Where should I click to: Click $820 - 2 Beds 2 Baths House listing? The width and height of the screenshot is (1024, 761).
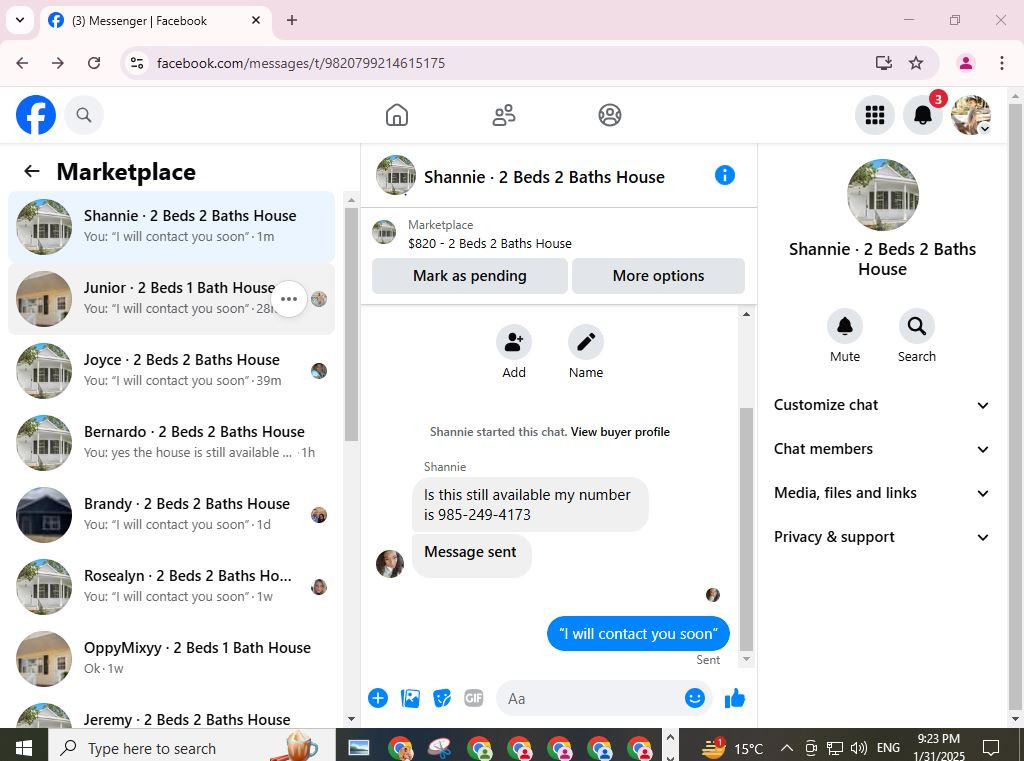point(490,243)
